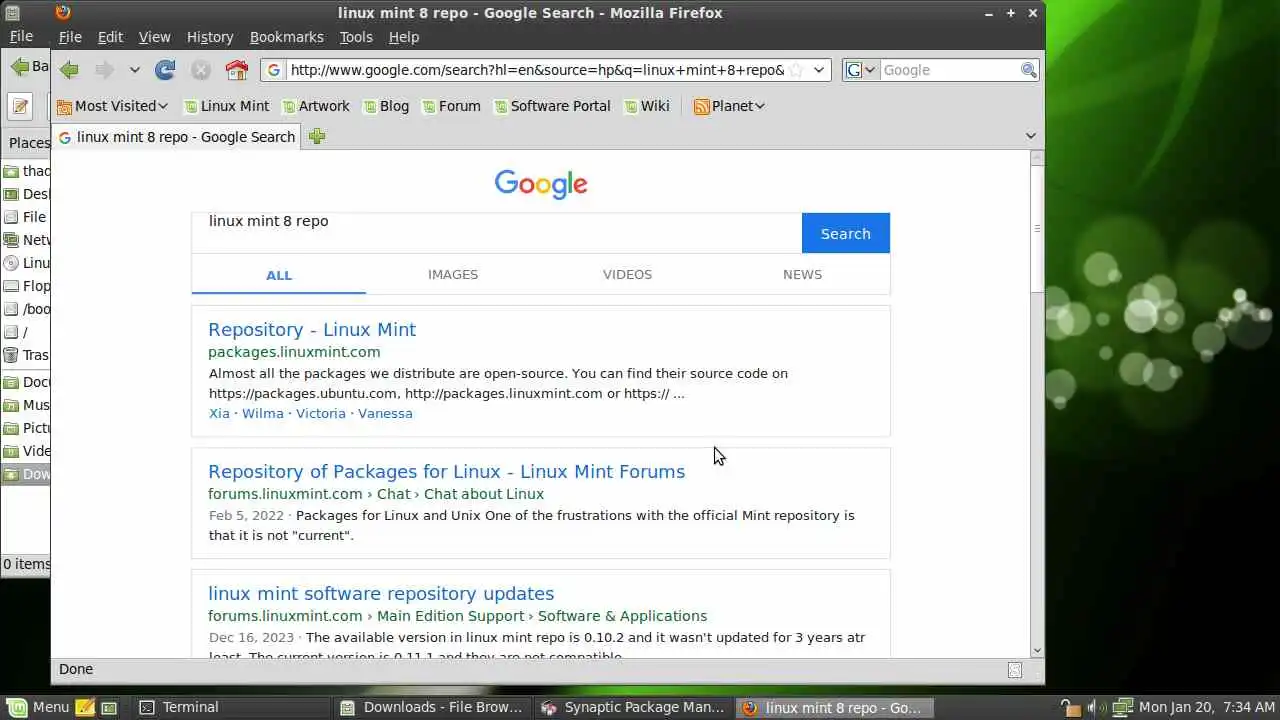Screen dimensions: 1280x720
Task: Open the URL bar history dropdown
Action: 819,70
